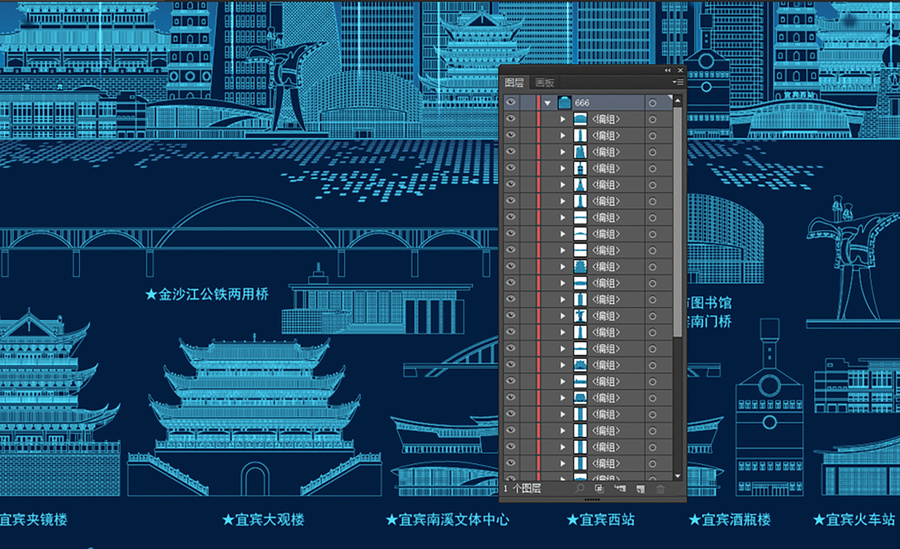
Task: Click the "1 个图层" layer count text
Action: point(522,488)
